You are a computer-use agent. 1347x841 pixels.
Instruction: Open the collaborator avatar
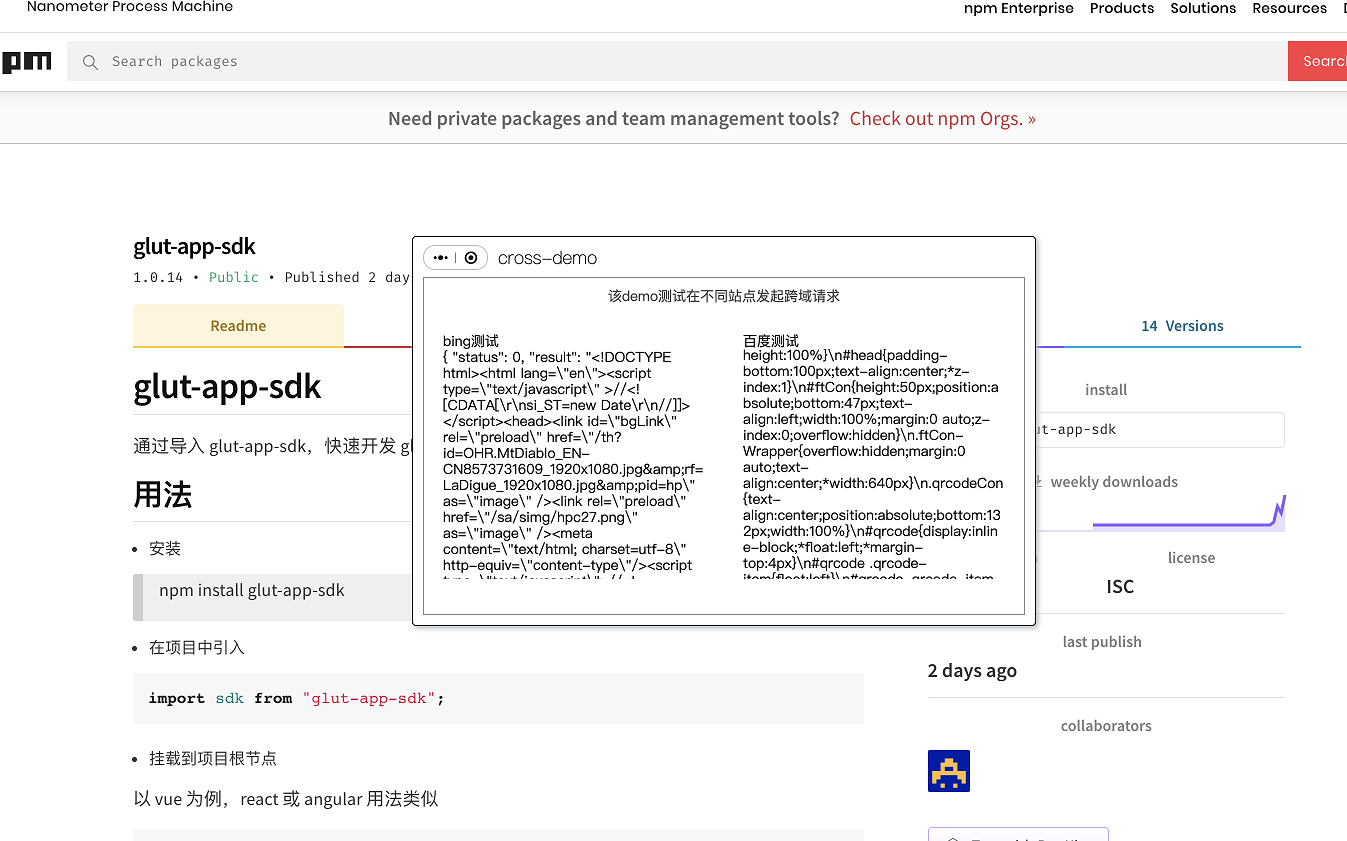tap(949, 771)
